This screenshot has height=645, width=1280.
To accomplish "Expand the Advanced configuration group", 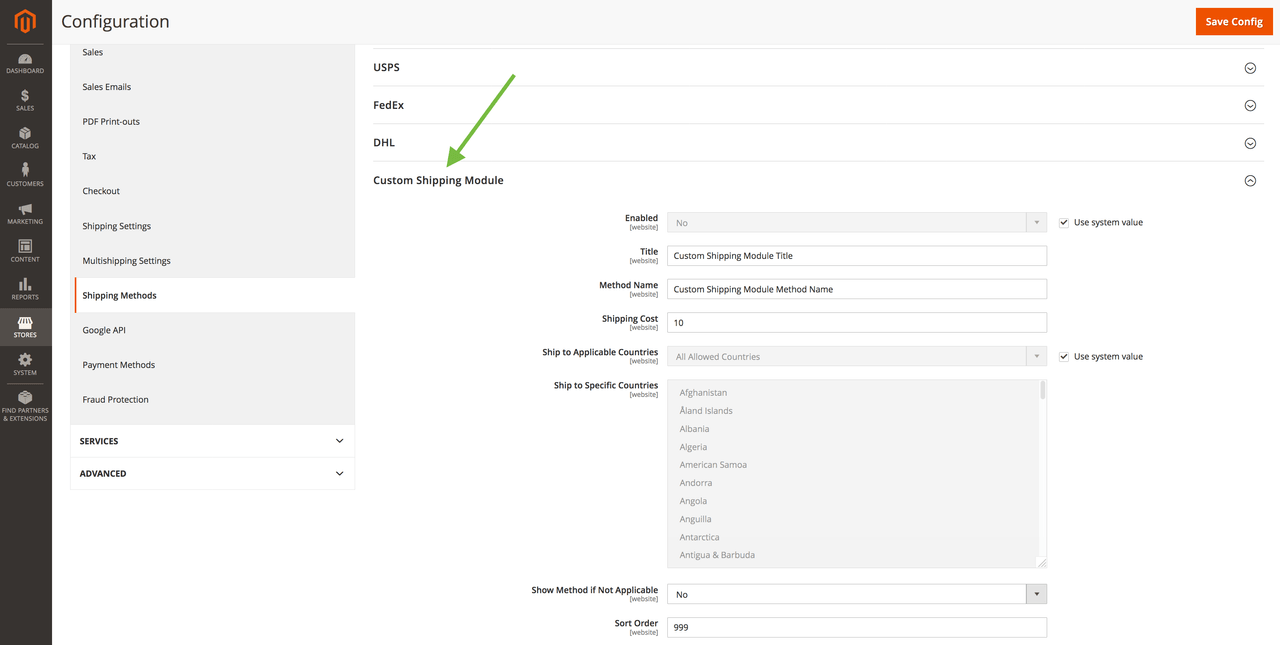I will (x=212, y=473).
